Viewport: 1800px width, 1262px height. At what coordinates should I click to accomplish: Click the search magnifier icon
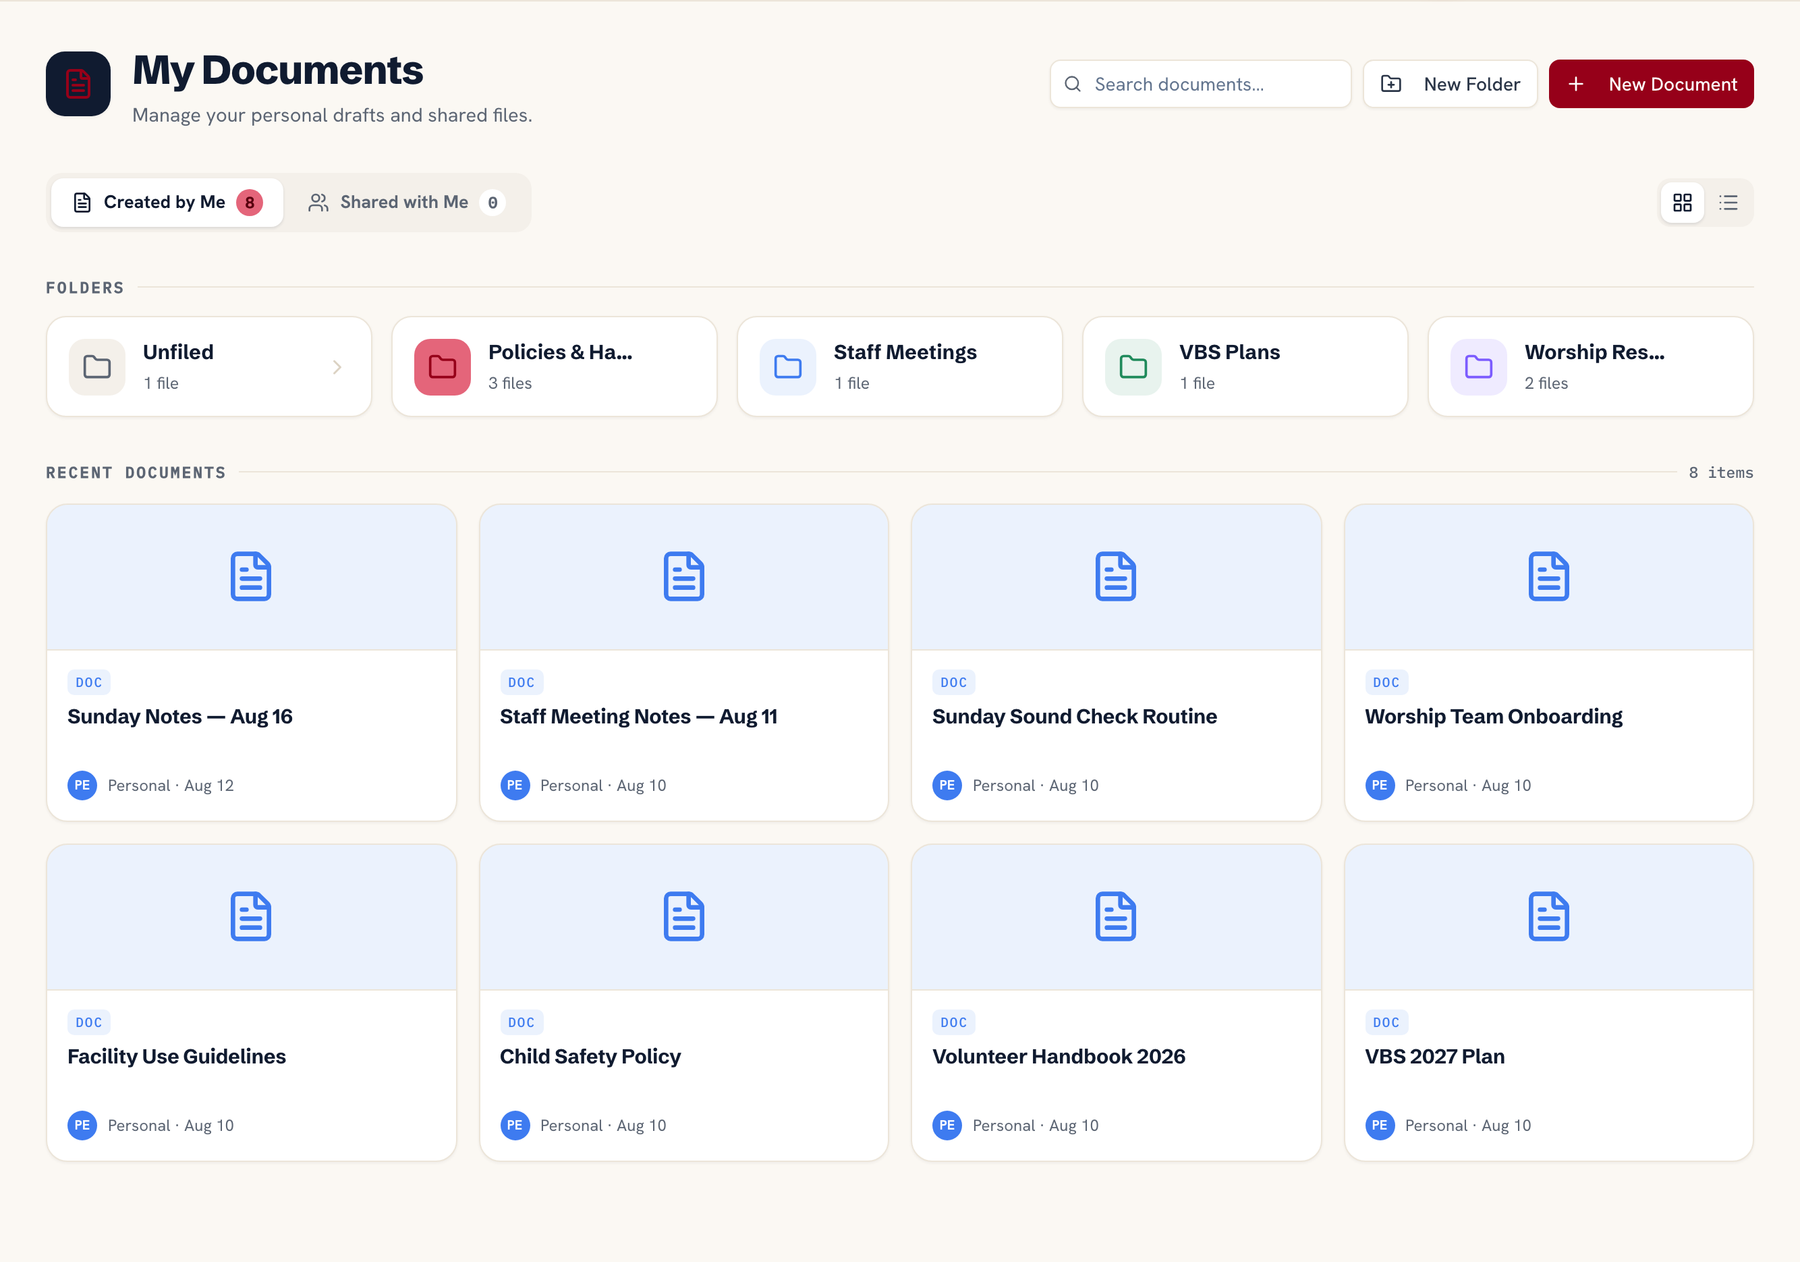coord(1073,84)
